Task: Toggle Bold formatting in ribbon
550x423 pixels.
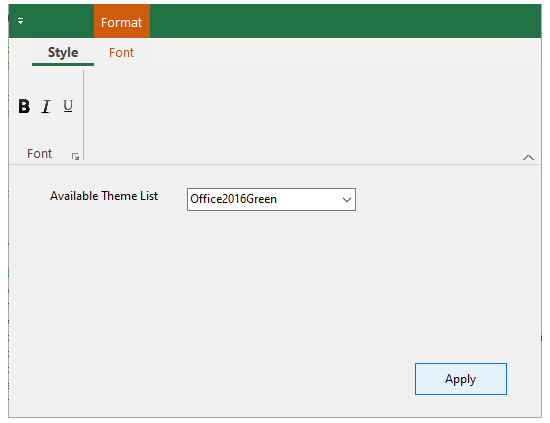Action: pyautogui.click(x=24, y=106)
